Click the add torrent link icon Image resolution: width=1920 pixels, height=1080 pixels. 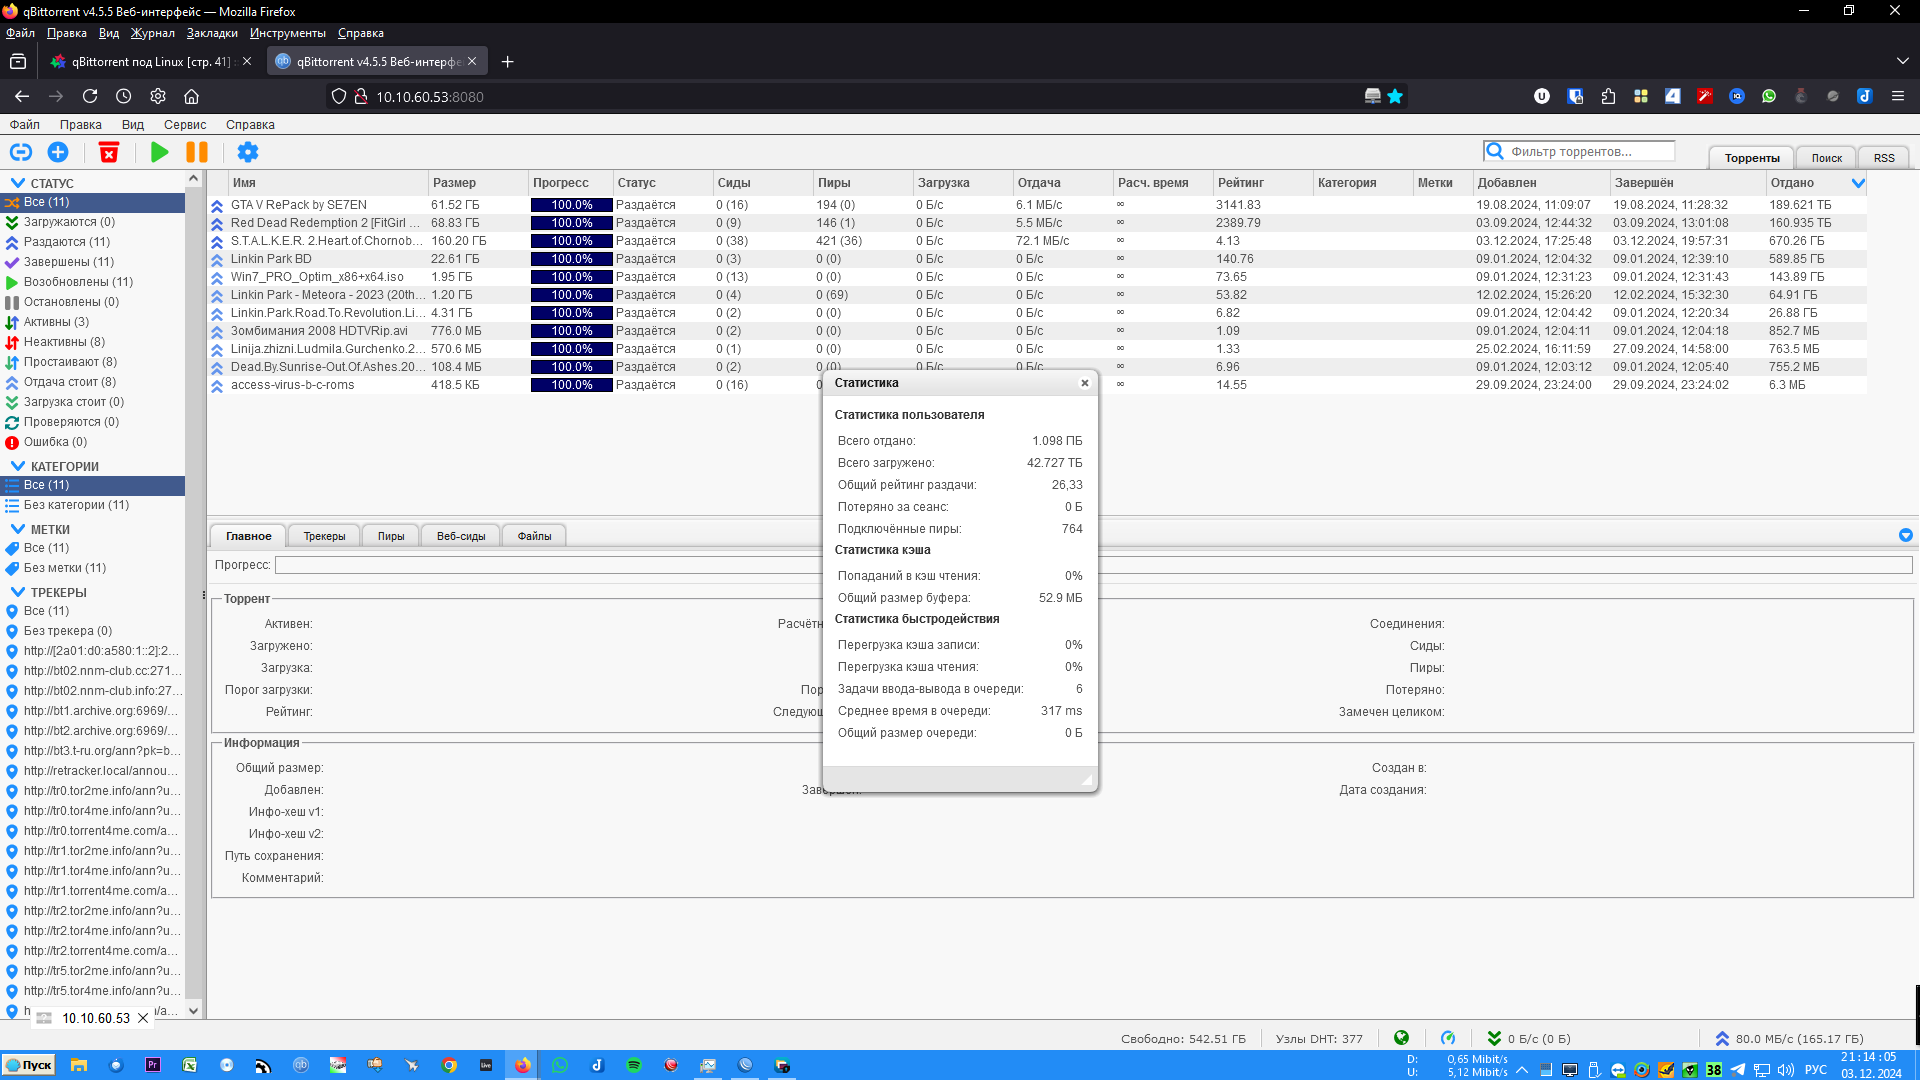coord(21,152)
